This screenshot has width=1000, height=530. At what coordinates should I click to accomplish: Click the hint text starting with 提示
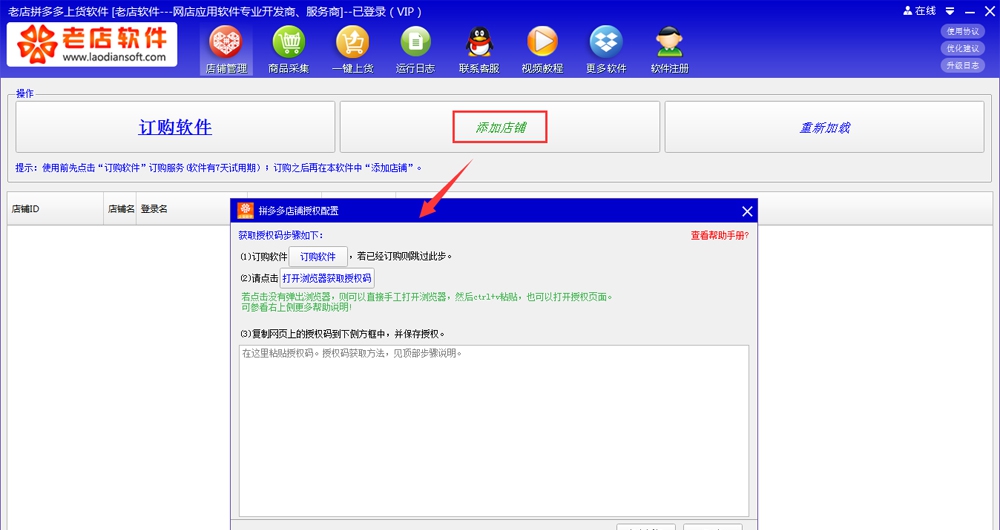click(219, 168)
